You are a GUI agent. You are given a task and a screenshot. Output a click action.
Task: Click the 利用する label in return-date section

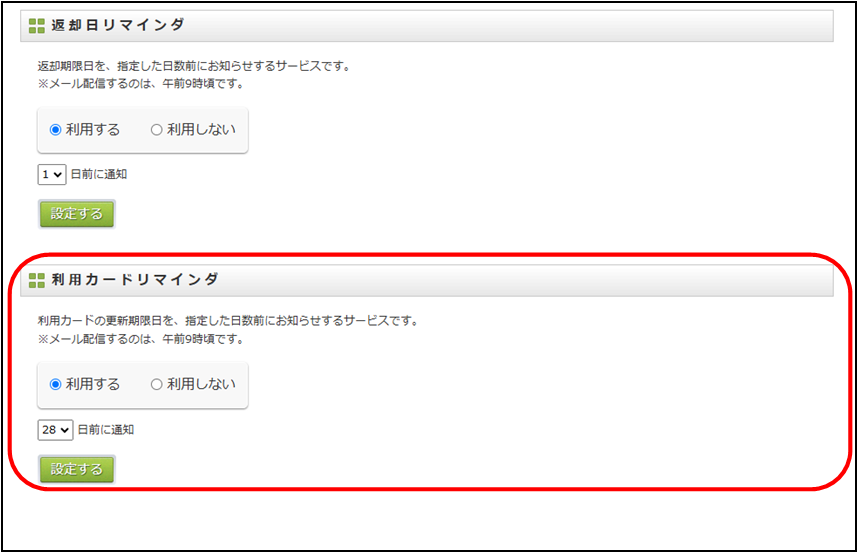pyautogui.click(x=92, y=130)
